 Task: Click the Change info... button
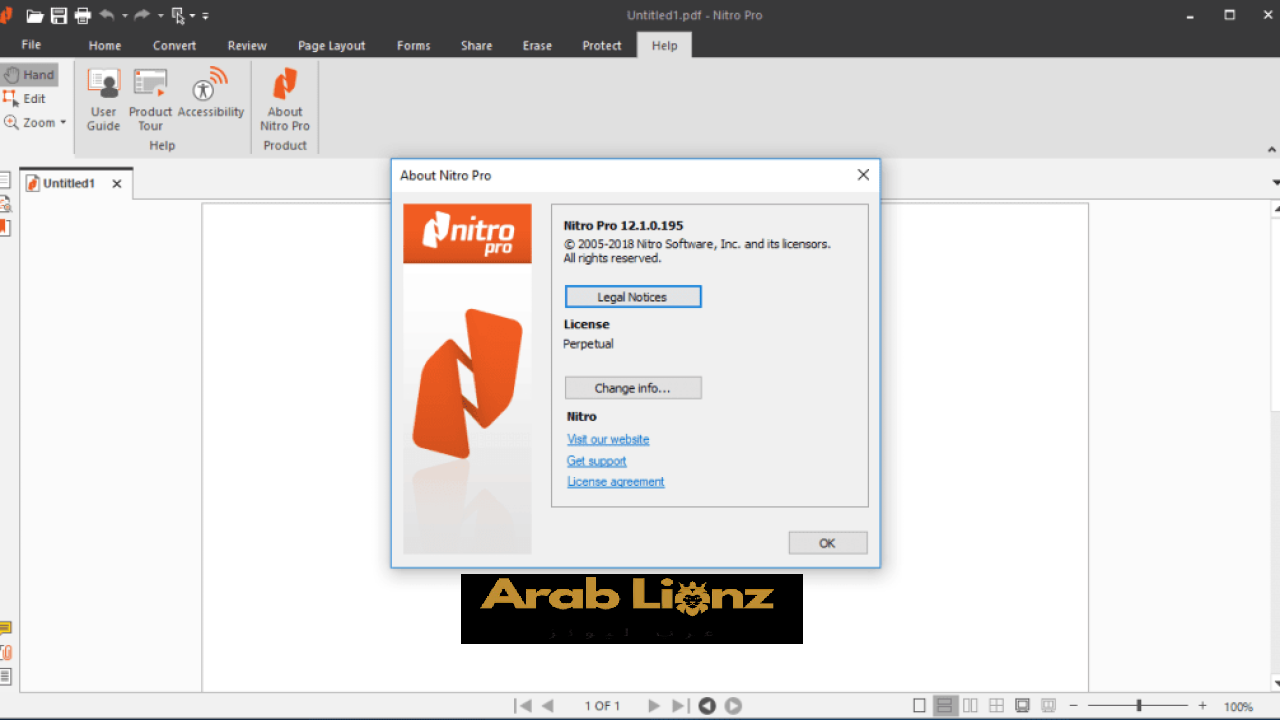[x=633, y=388]
